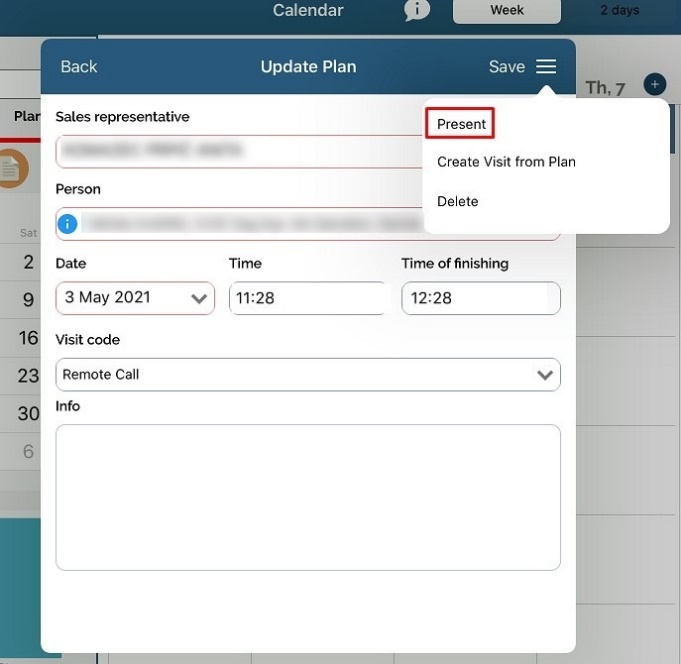This screenshot has width=681, height=664.
Task: Expand the Visit code Remote Call dropdown
Action: pyautogui.click(x=308, y=375)
